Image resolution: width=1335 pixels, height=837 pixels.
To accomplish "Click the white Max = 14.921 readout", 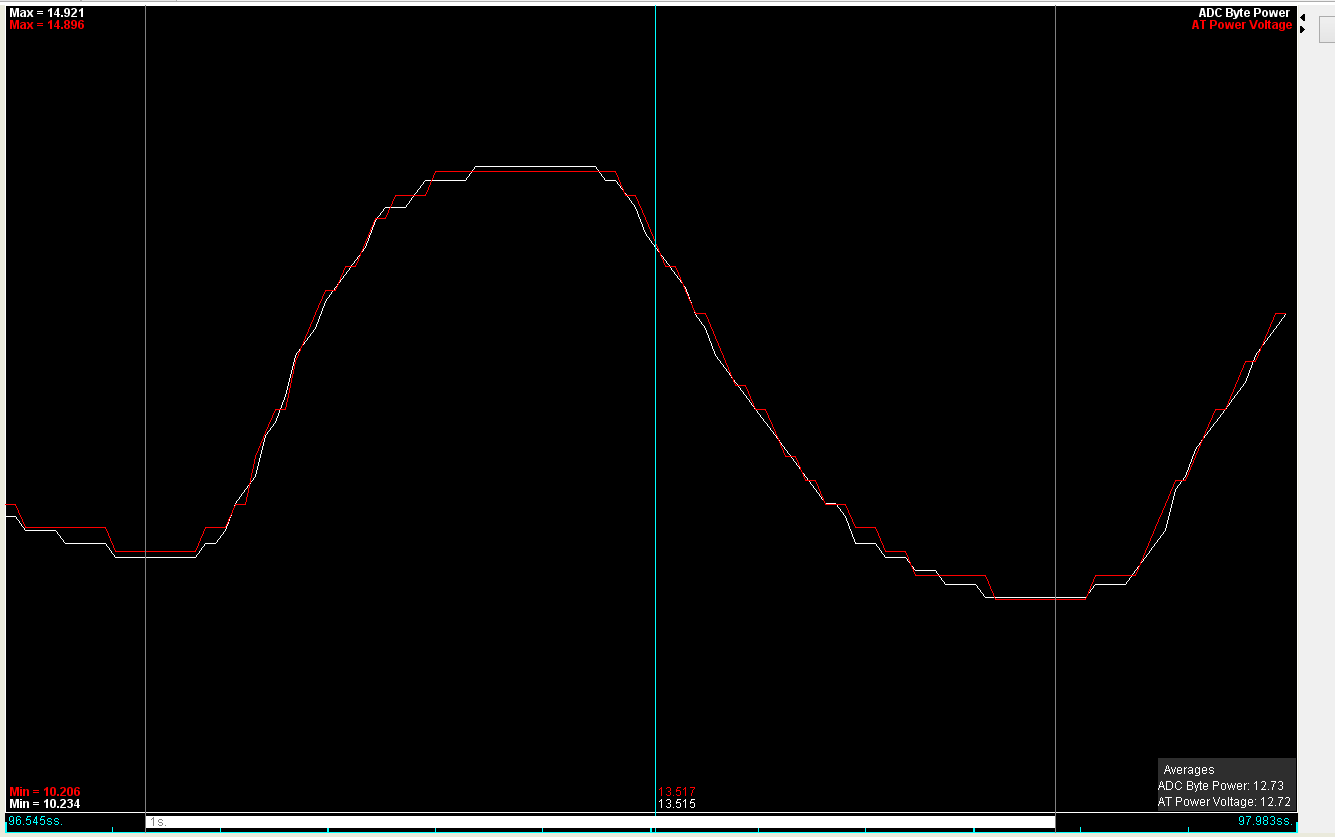I will [x=47, y=13].
